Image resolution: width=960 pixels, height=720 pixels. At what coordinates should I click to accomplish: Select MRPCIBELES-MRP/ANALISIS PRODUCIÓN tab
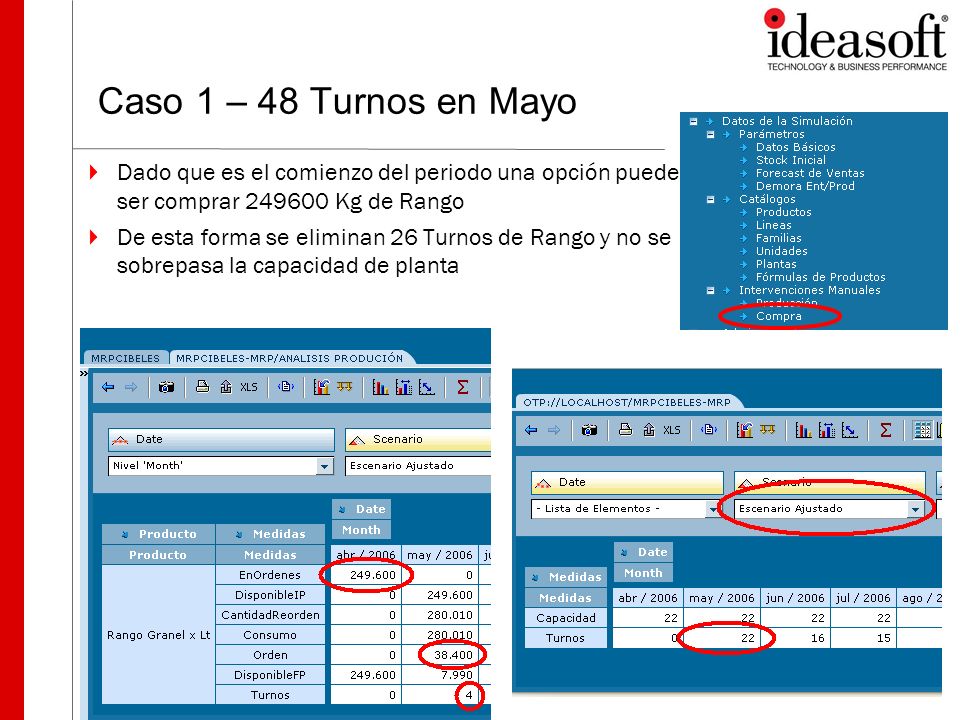coord(290,358)
